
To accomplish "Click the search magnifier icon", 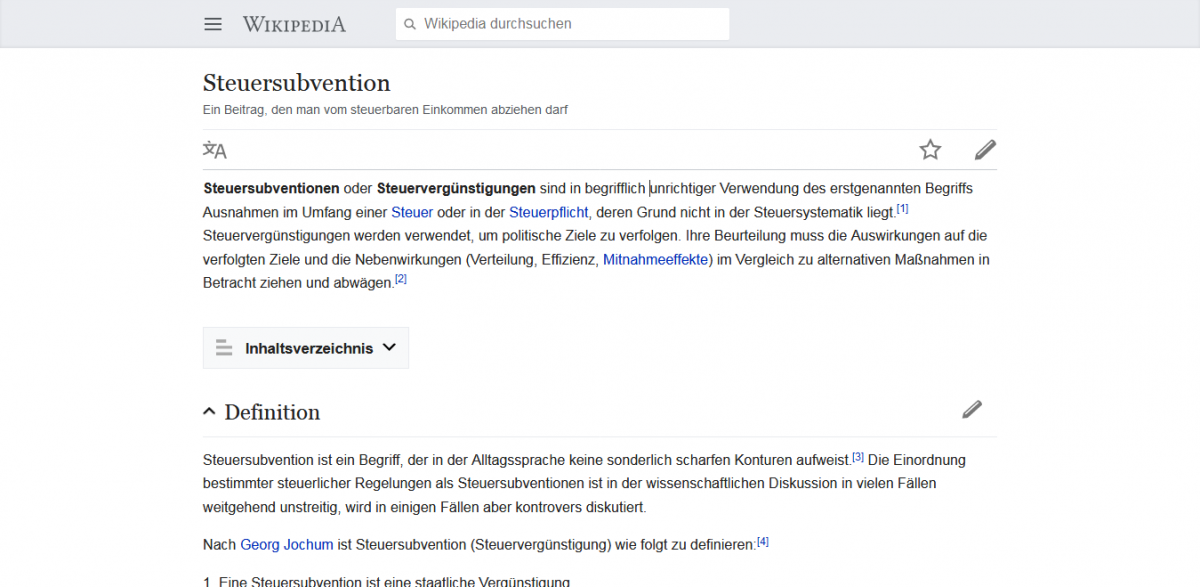I will 409,24.
